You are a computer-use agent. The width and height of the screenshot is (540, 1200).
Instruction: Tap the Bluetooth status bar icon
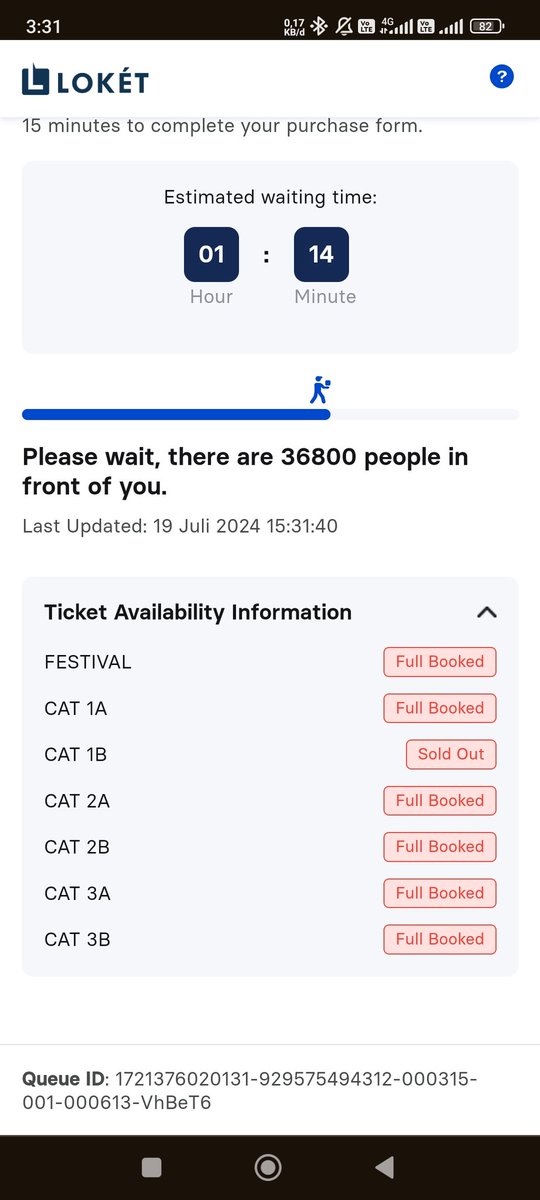pyautogui.click(x=320, y=27)
